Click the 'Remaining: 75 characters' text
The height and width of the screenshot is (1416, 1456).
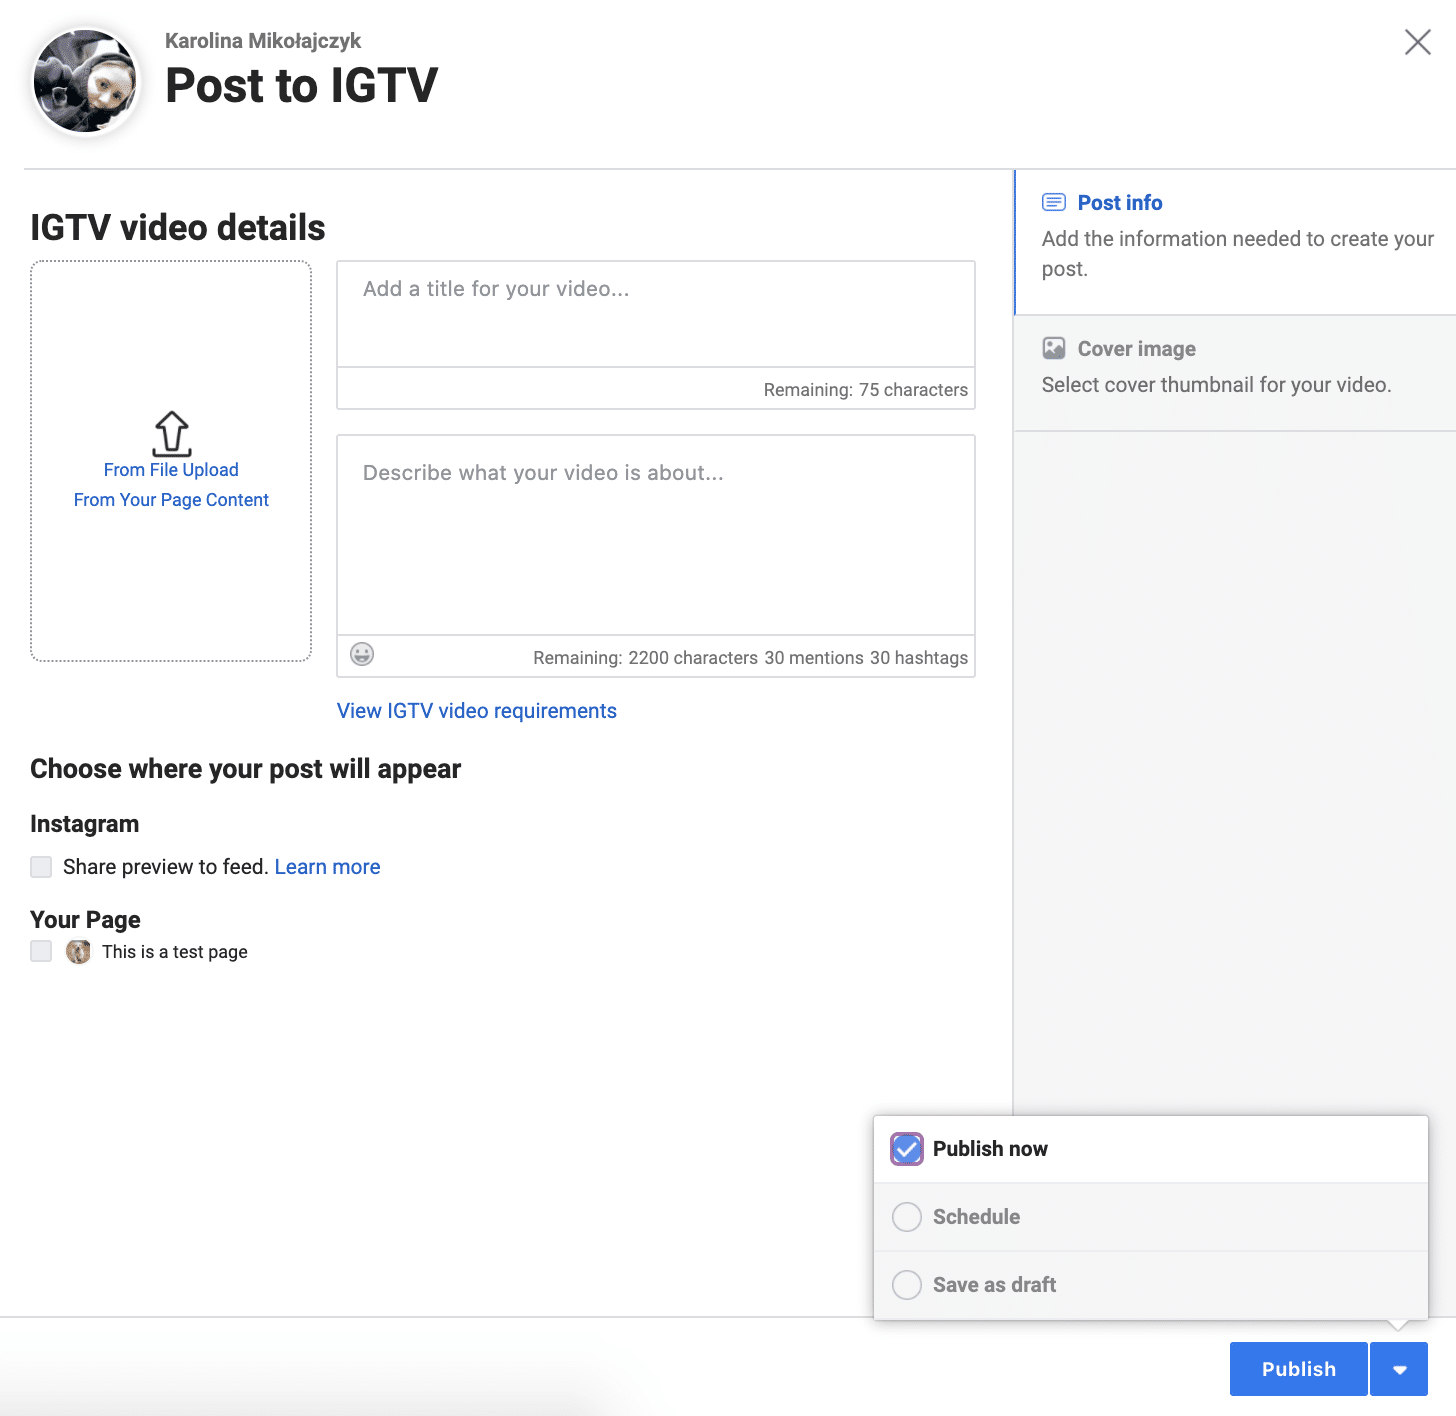866,390
